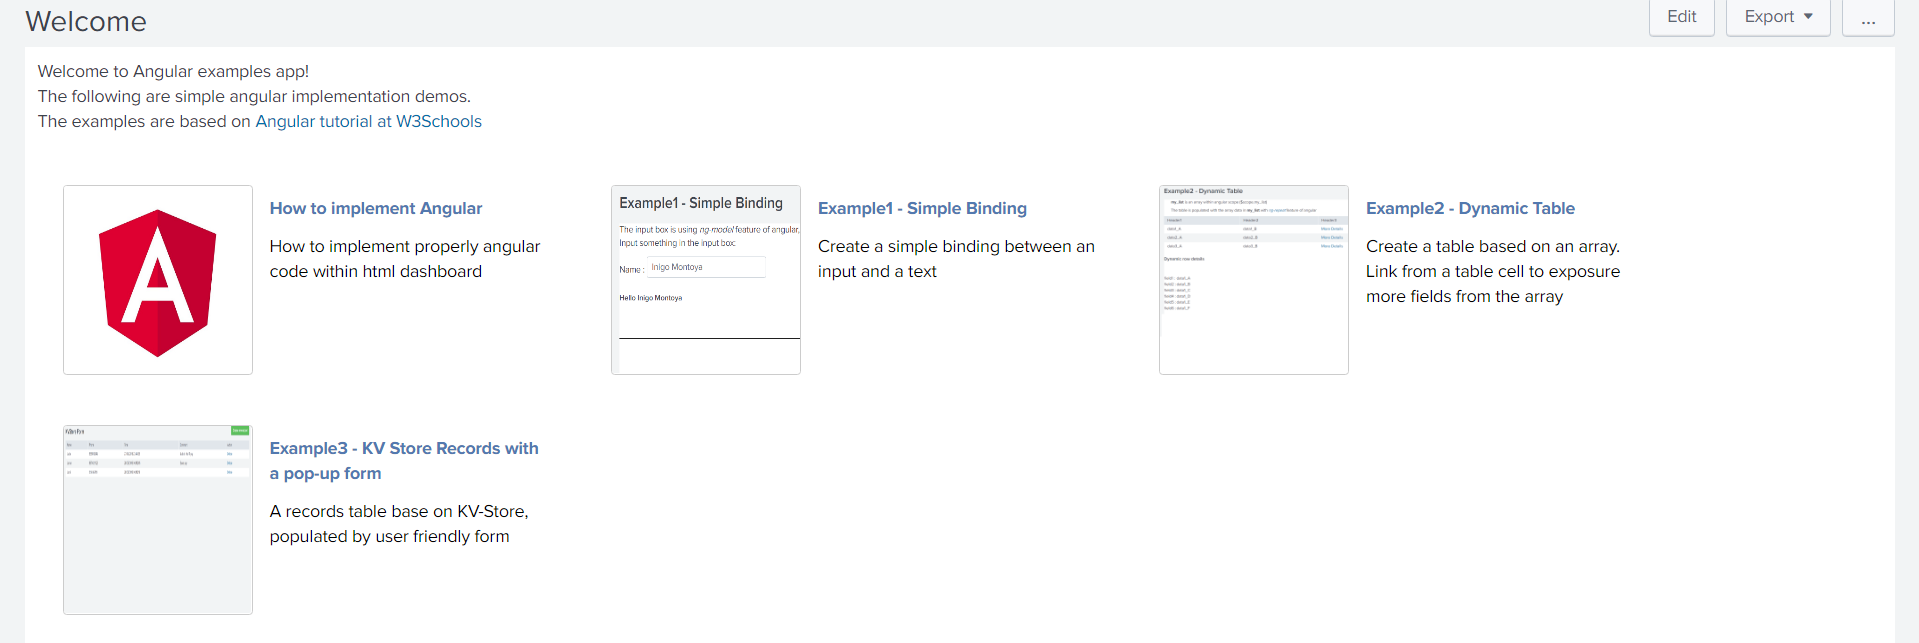Viewport: 1919px width, 643px height.
Task: Expand the Export dropdown
Action: [x=1777, y=17]
